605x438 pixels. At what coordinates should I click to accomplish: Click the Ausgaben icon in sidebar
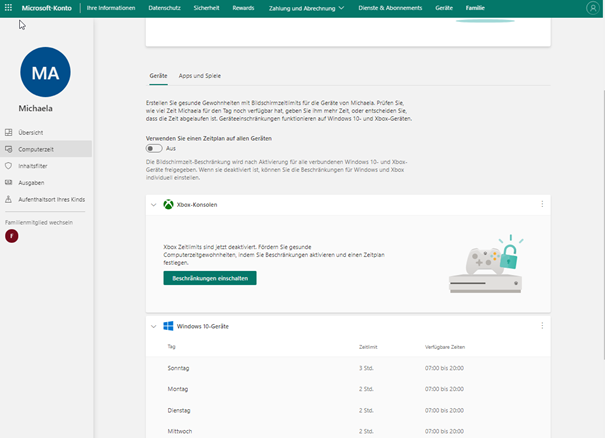(x=9, y=183)
